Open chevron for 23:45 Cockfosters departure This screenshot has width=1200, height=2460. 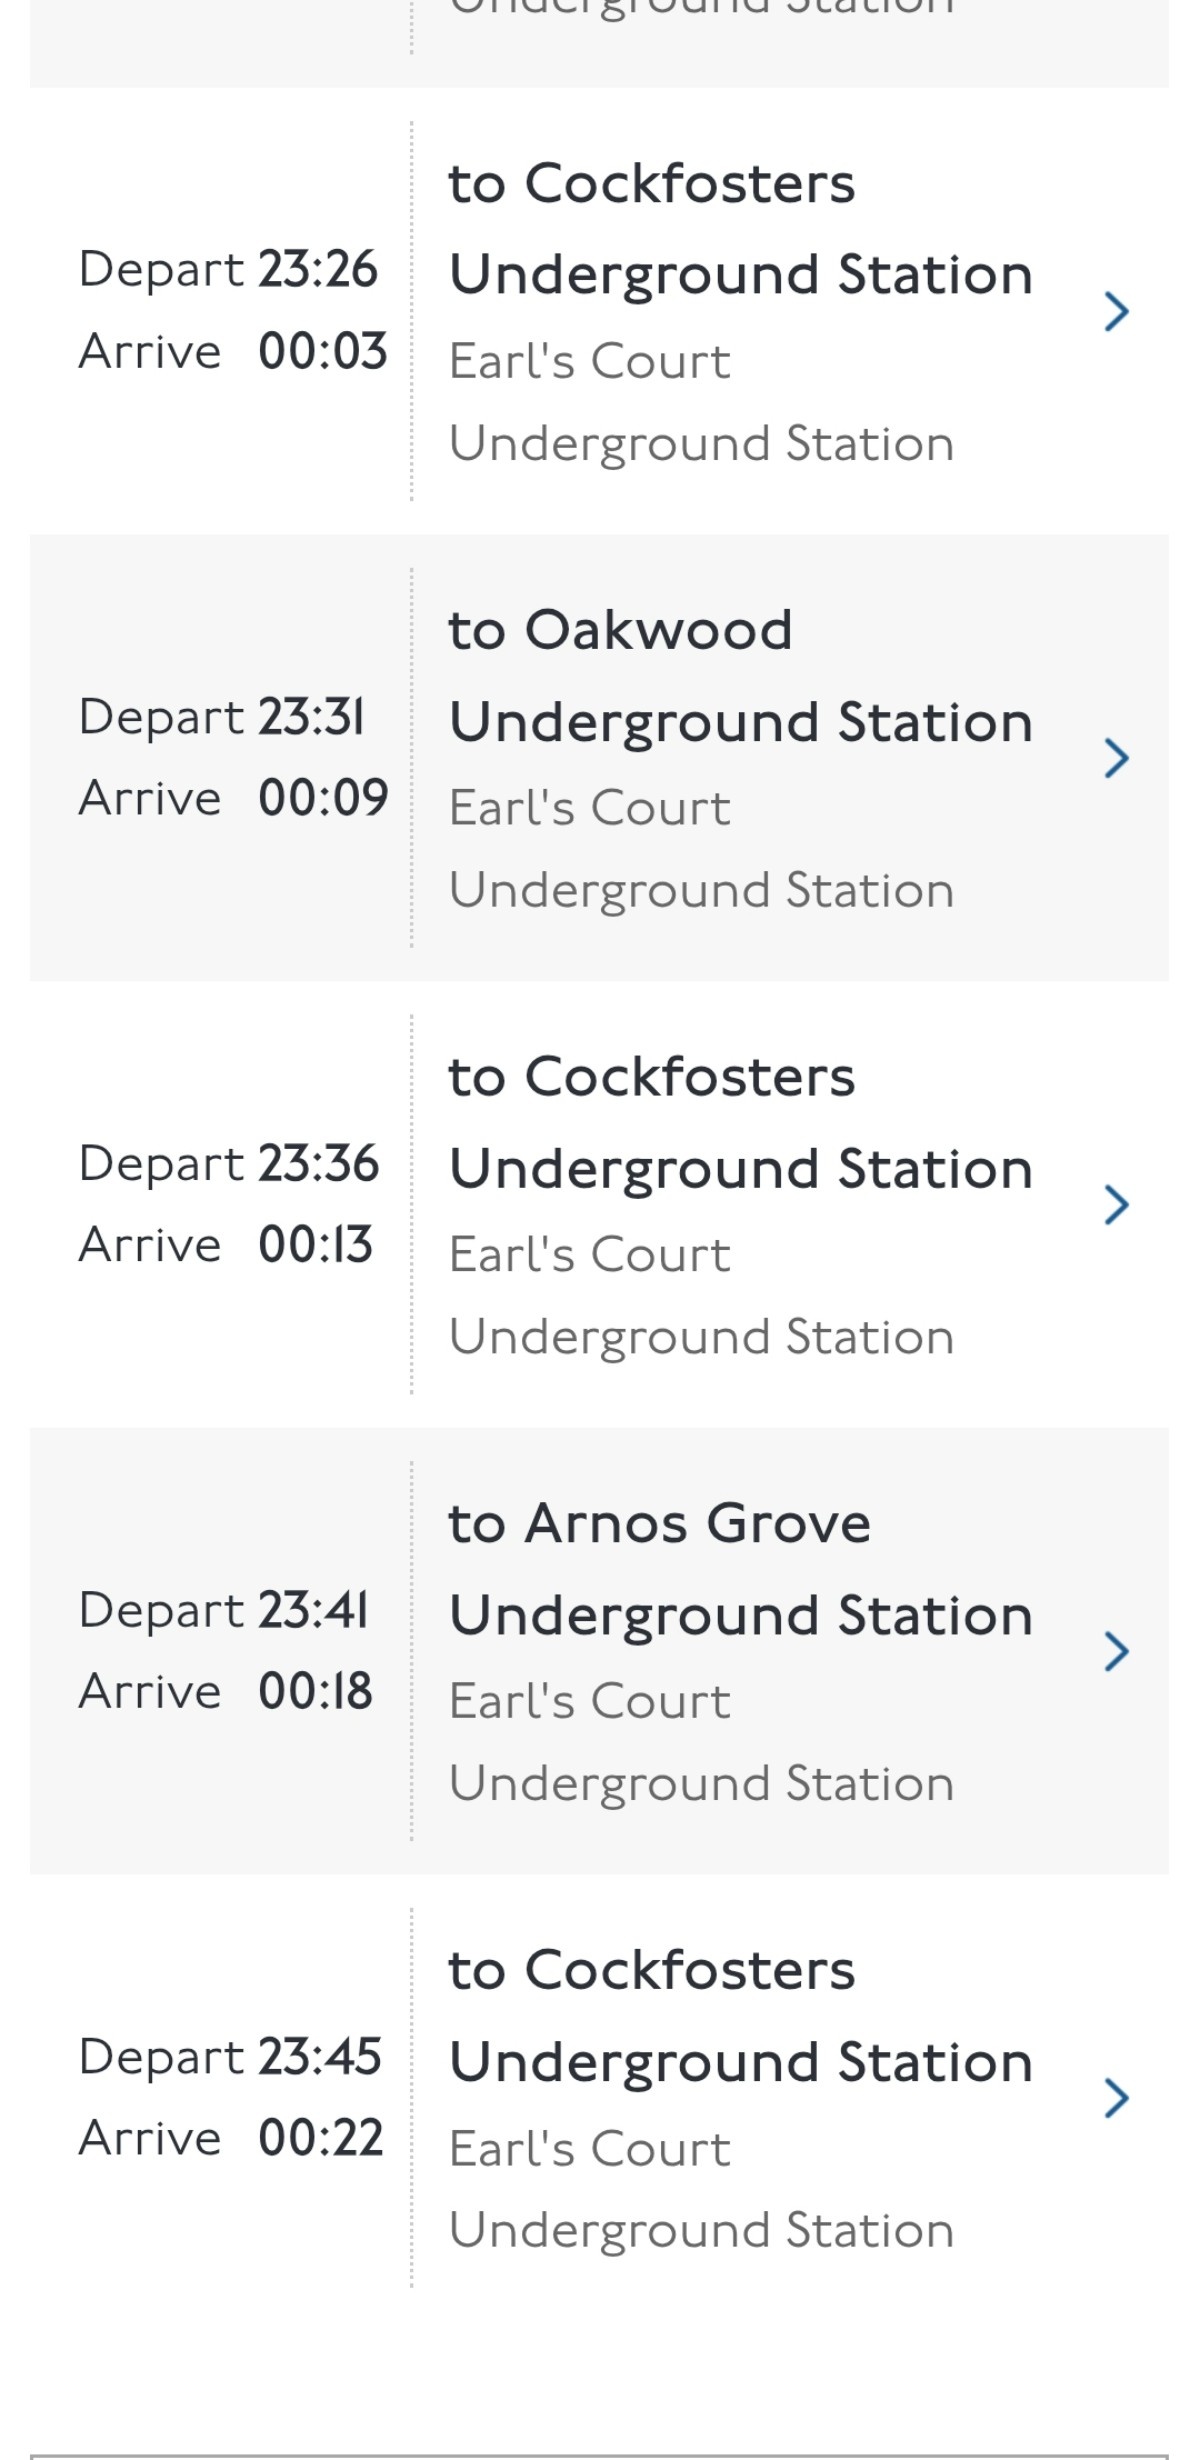point(1116,2098)
